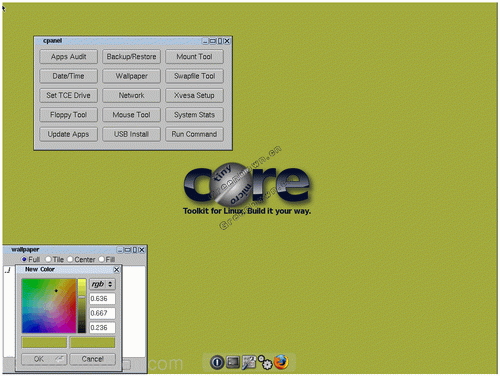Viewport: 500px width, 376px height.
Task: Click the power/exit icon in the dock
Action: pos(217,362)
